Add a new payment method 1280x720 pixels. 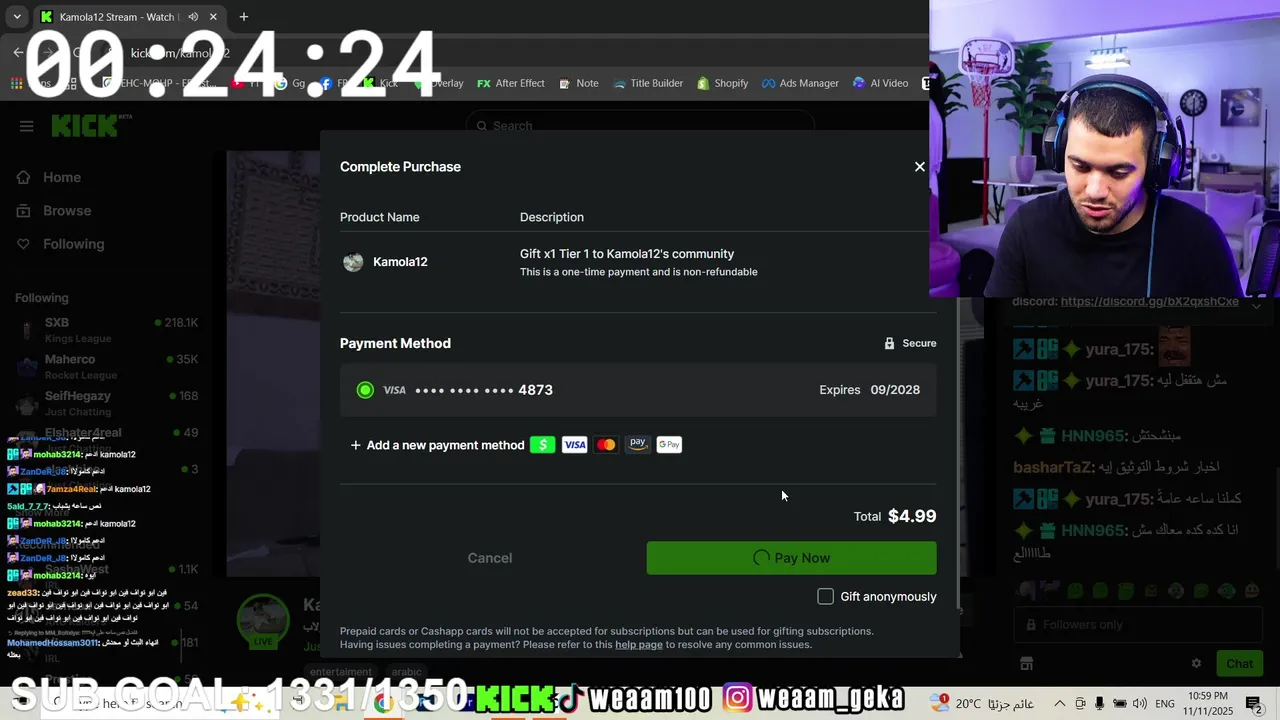[x=437, y=445]
